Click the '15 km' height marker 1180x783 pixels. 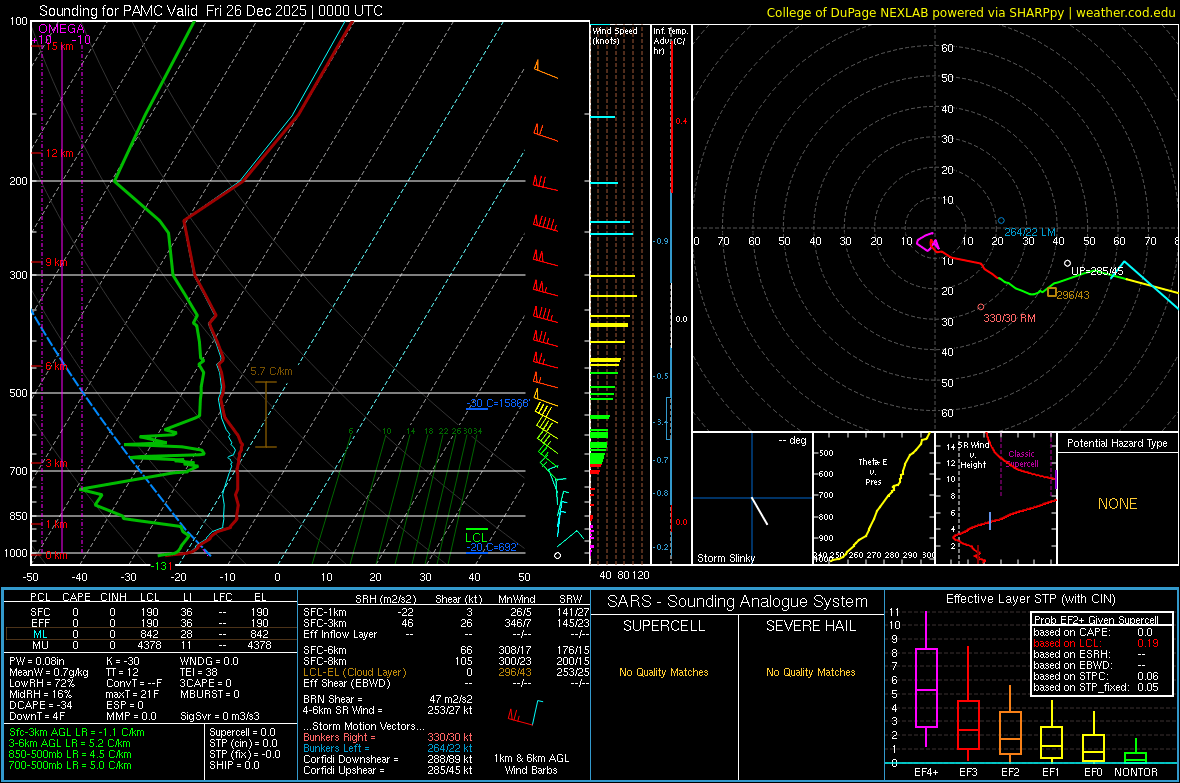(x=59, y=46)
